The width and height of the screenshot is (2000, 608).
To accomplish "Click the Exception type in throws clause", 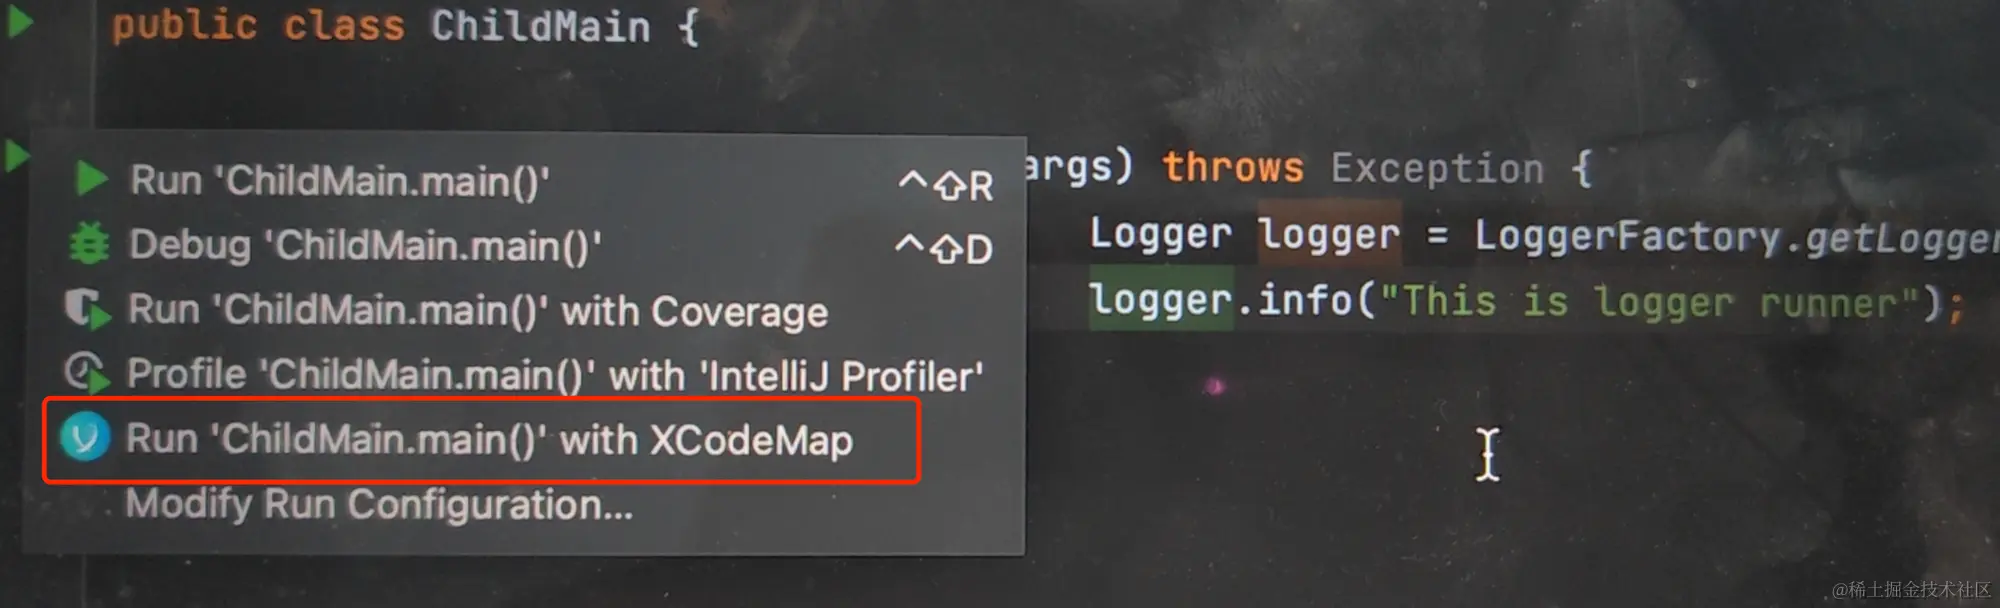I will point(1437,169).
